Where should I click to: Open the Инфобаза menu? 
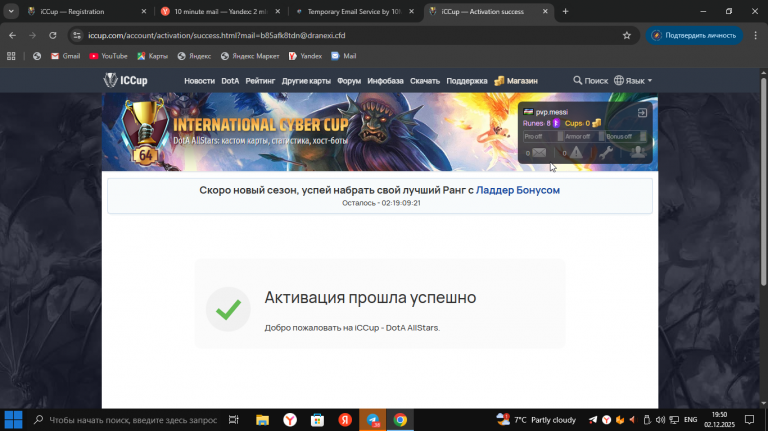(x=385, y=81)
